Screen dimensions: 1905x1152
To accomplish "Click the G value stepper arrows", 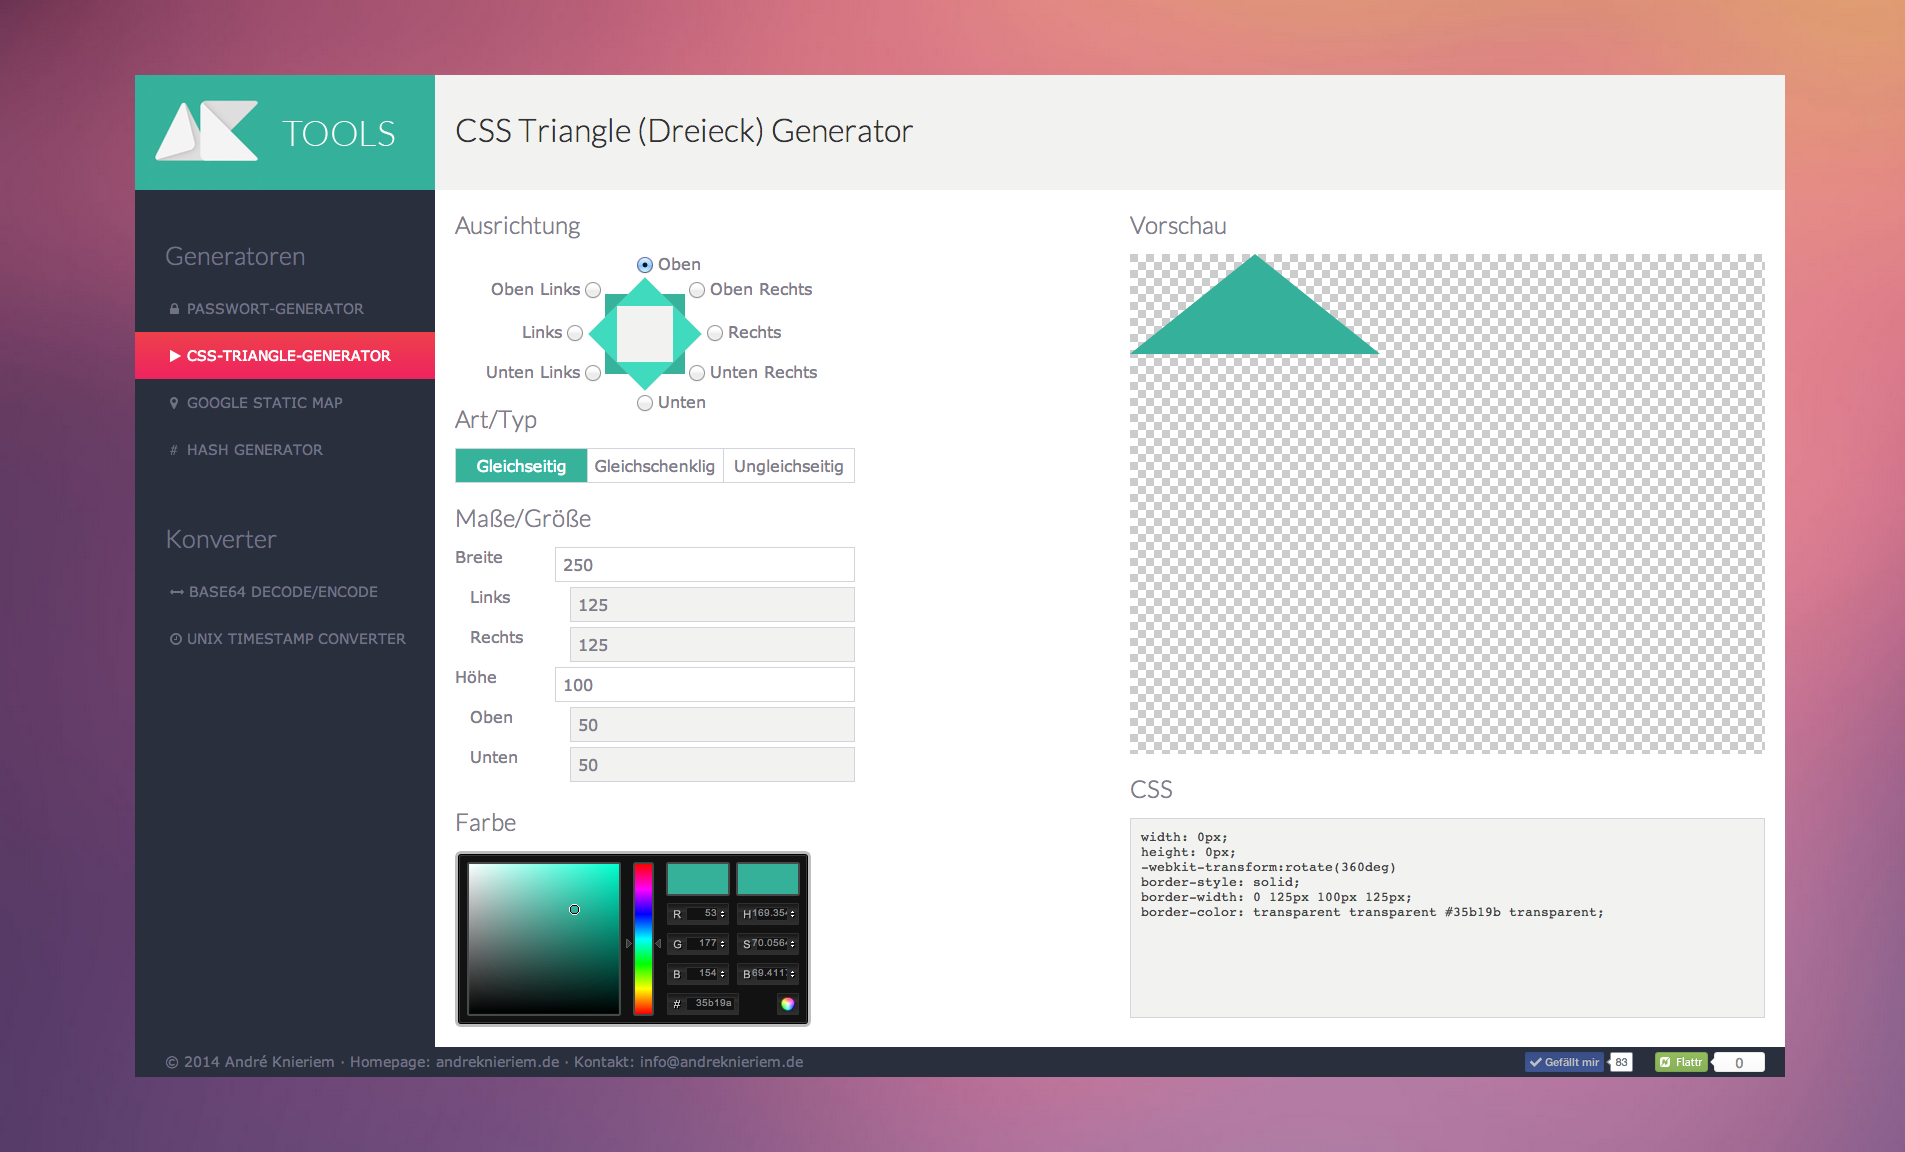I will 722,944.
